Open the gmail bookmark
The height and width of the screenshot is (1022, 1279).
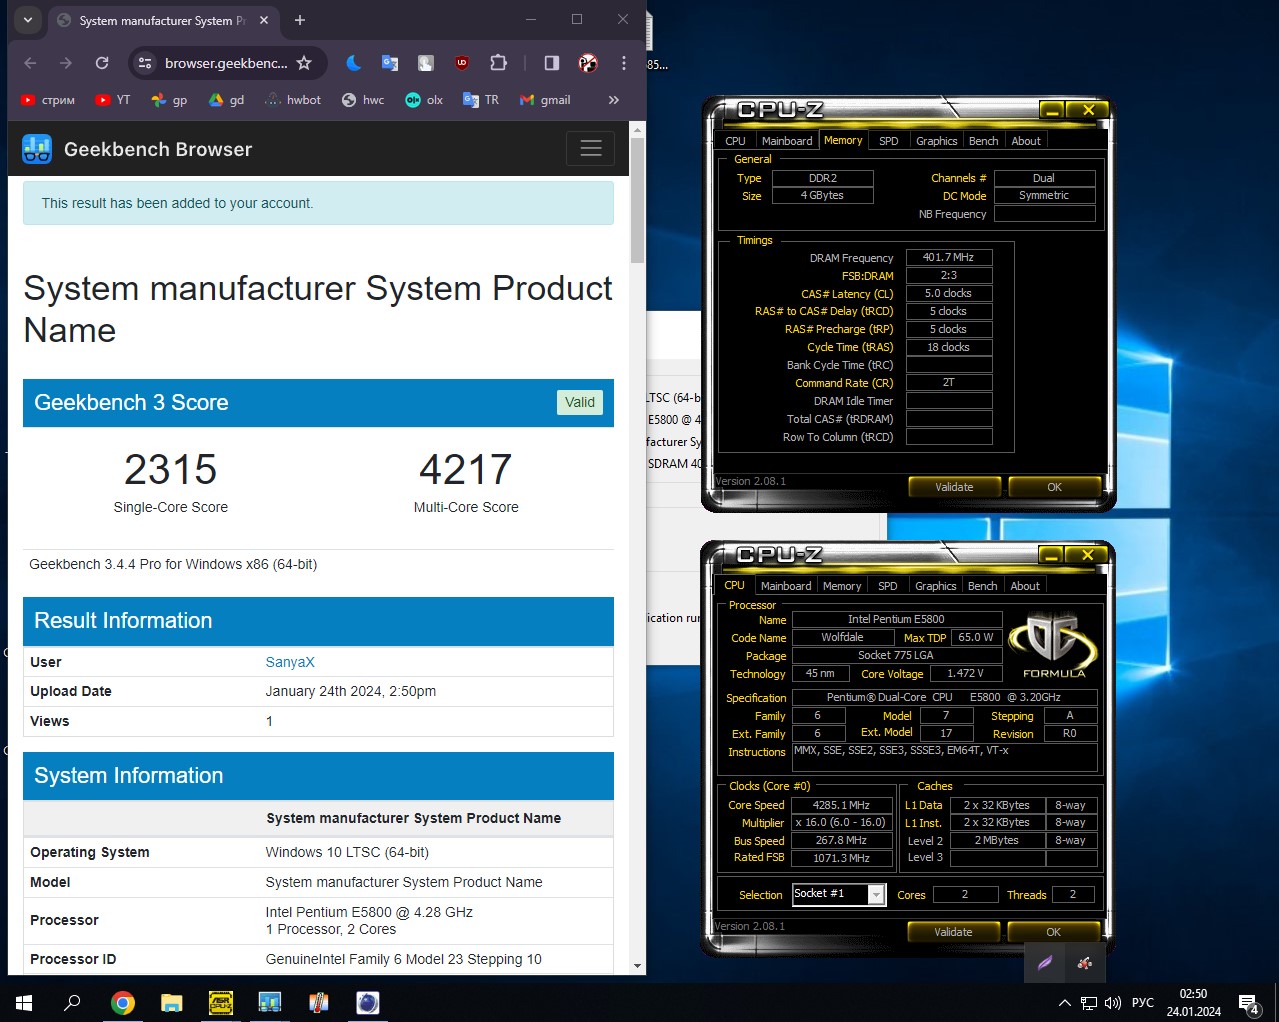pos(545,100)
